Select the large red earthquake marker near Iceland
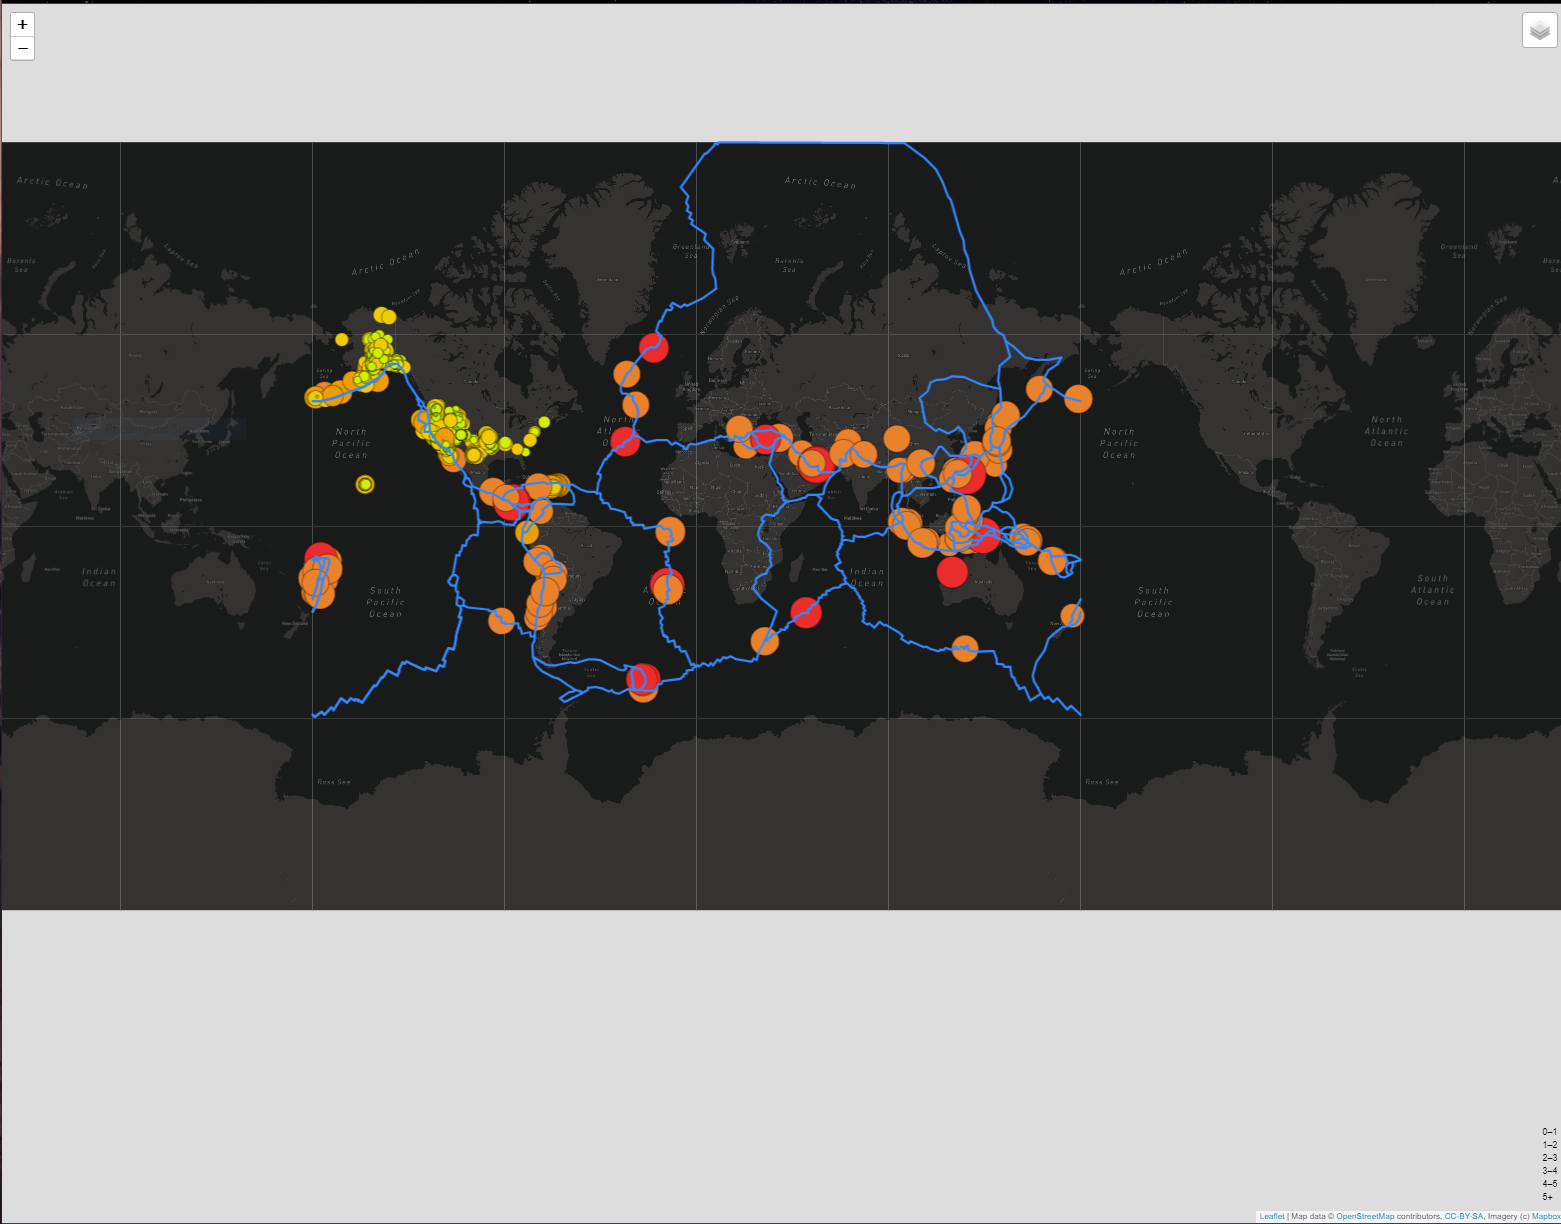The height and width of the screenshot is (1224, 1561). 654,349
